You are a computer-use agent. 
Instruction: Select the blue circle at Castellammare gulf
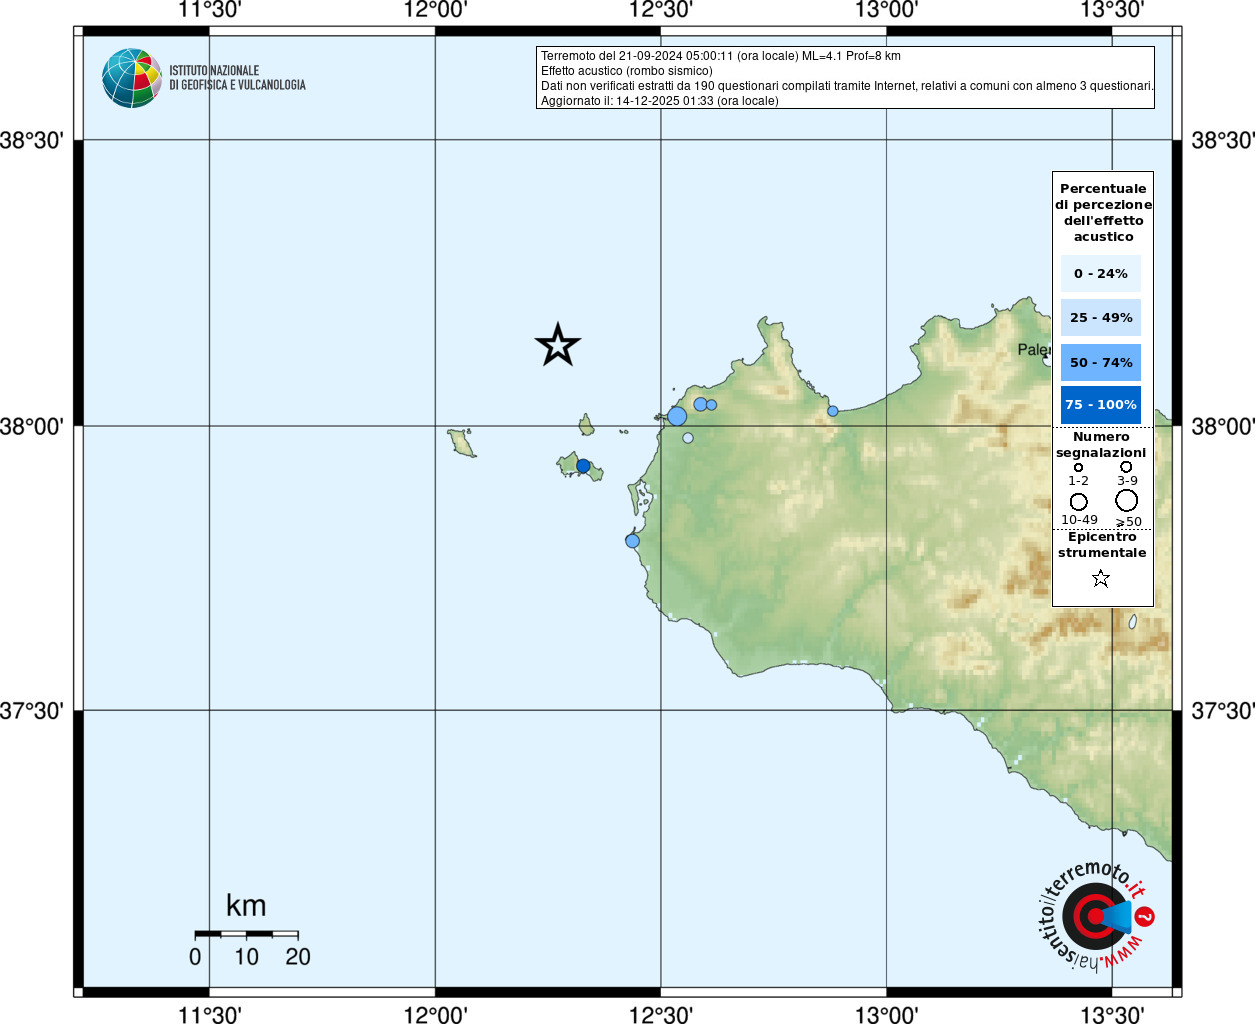833,411
